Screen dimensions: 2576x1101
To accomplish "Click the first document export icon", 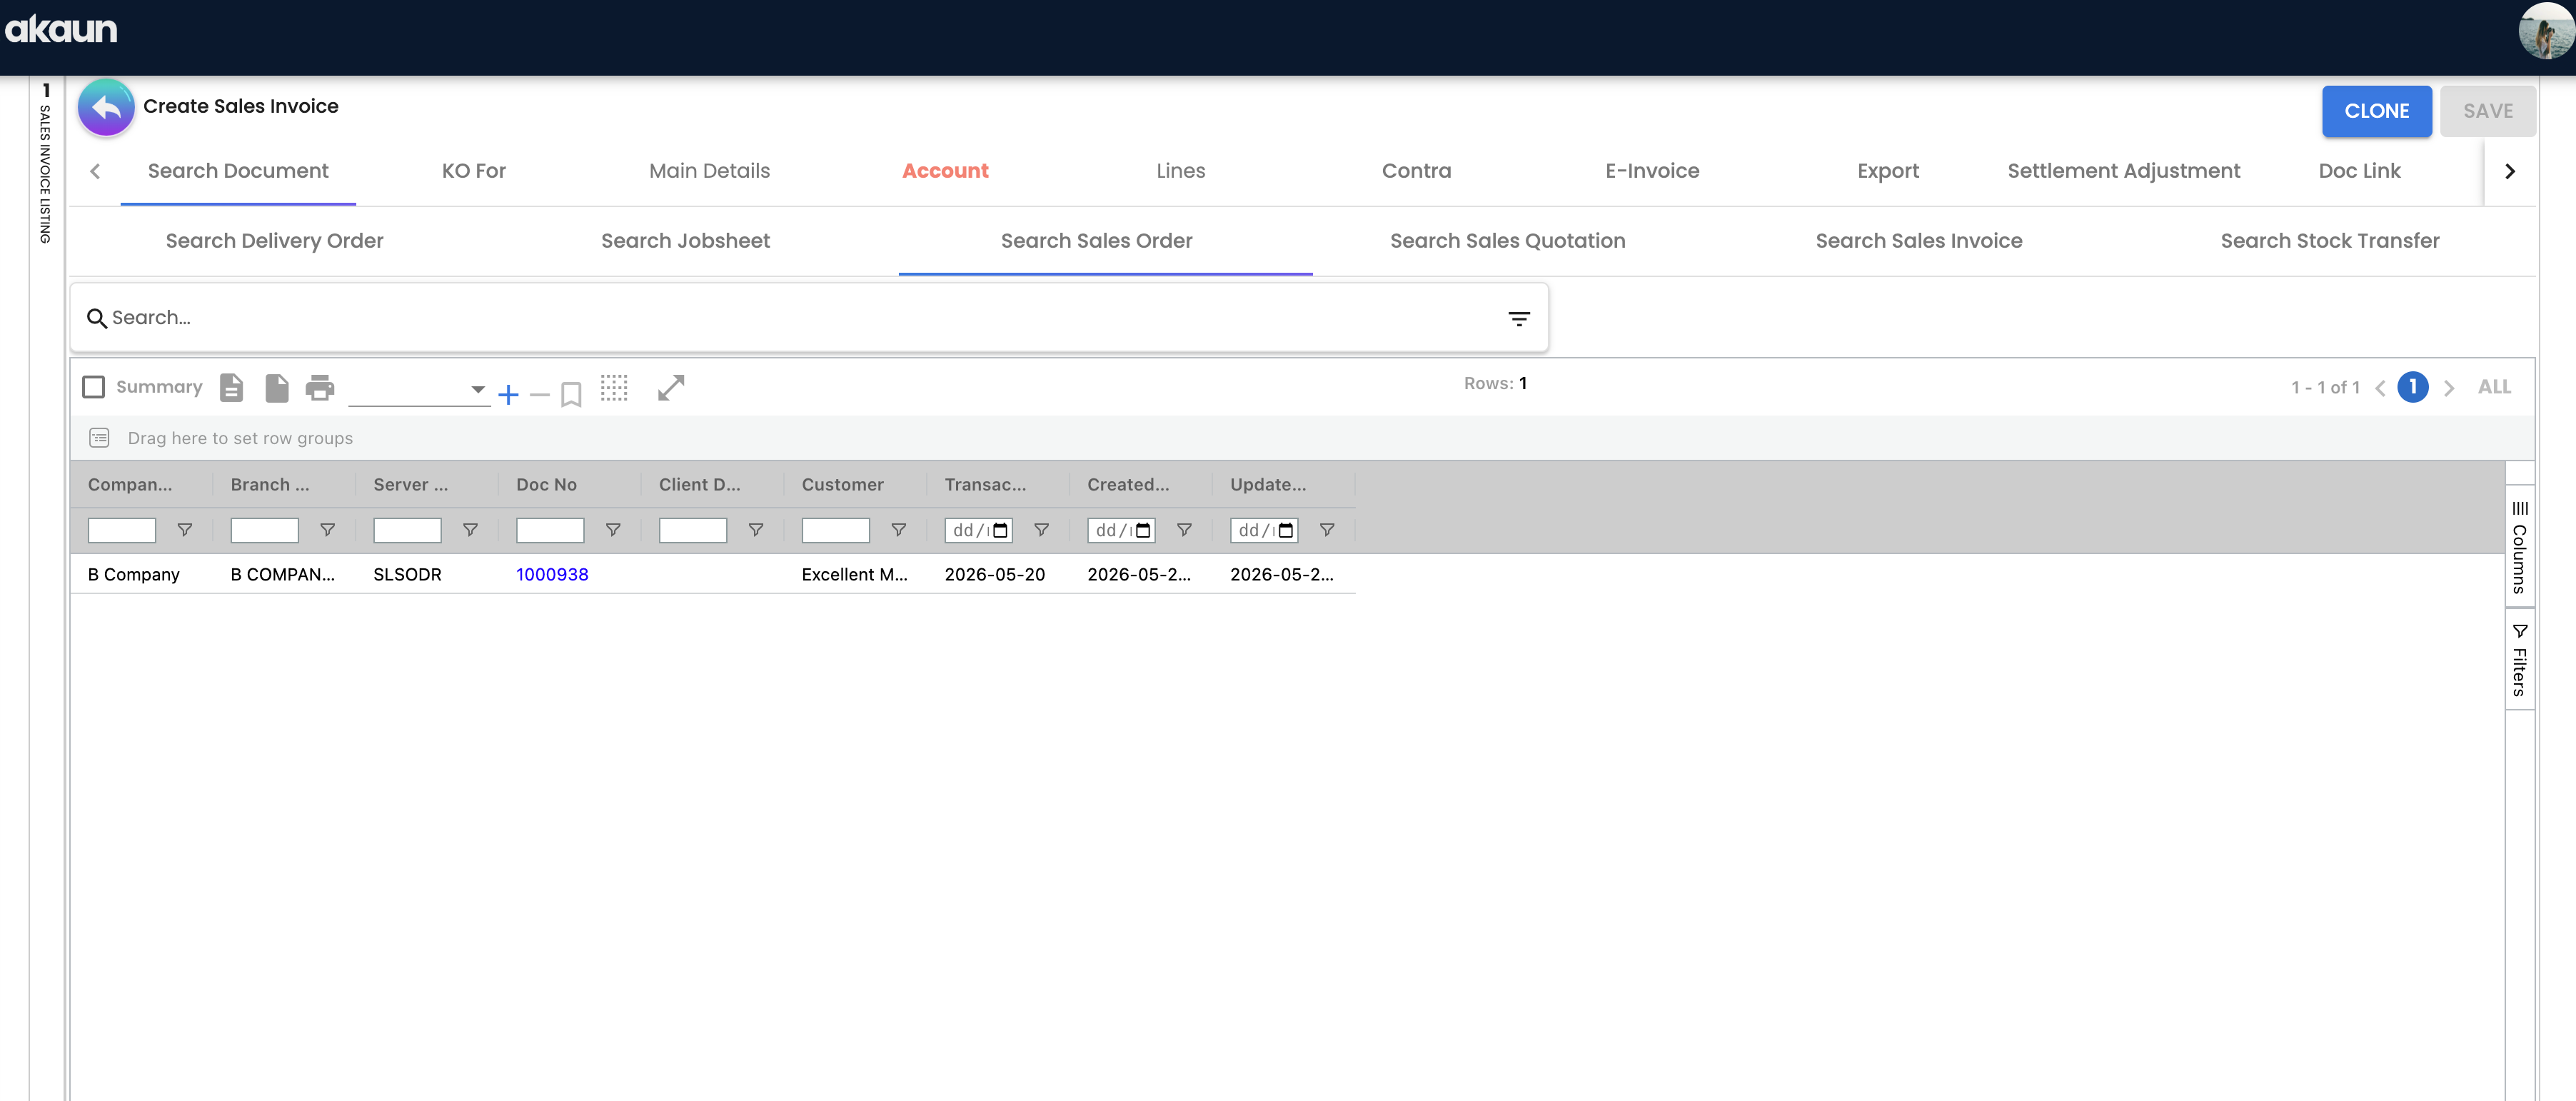I will pos(231,388).
